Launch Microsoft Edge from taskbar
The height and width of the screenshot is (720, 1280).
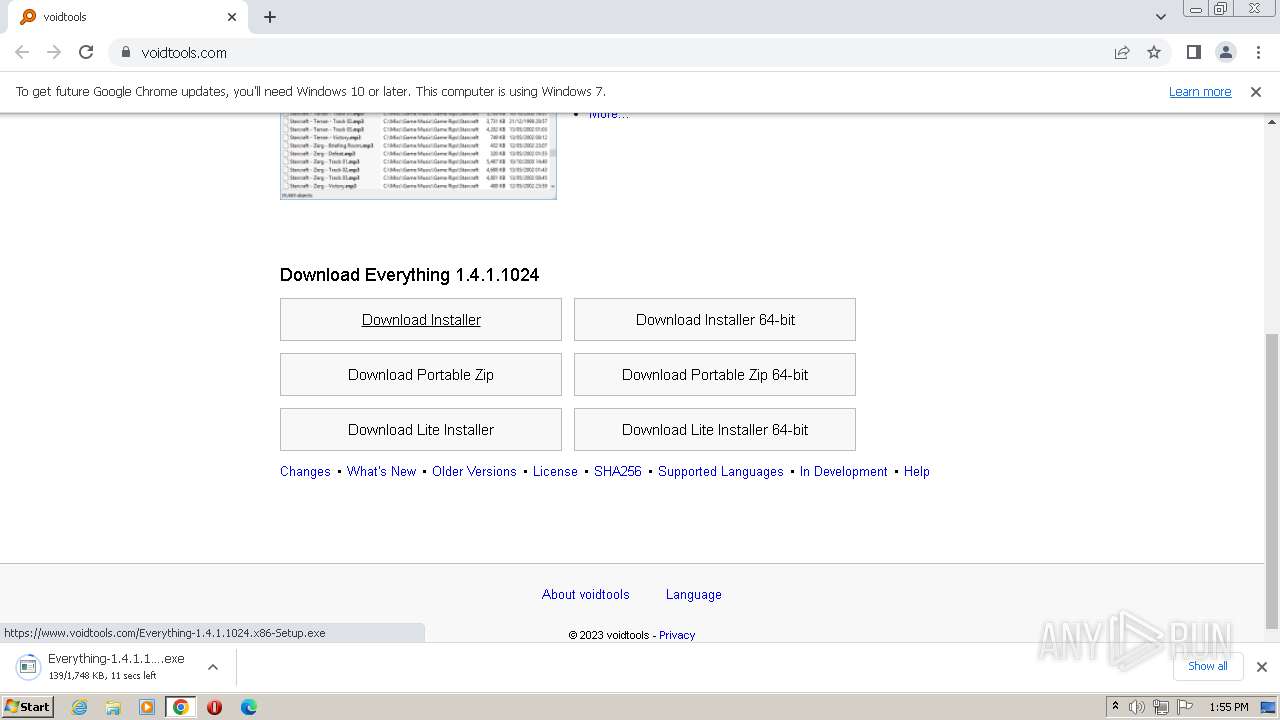249,707
